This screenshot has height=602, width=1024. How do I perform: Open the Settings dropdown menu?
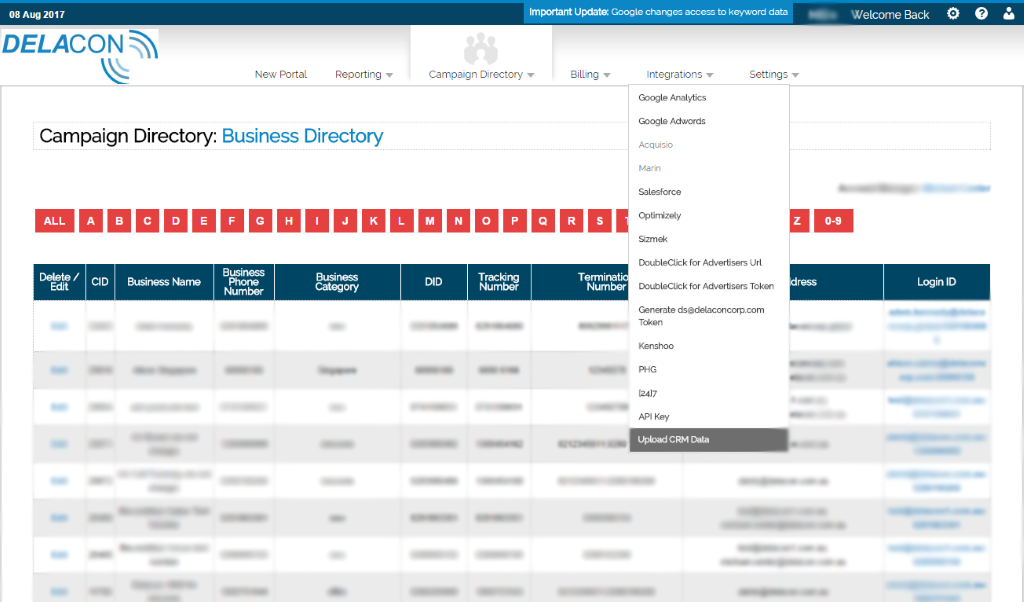click(x=774, y=74)
